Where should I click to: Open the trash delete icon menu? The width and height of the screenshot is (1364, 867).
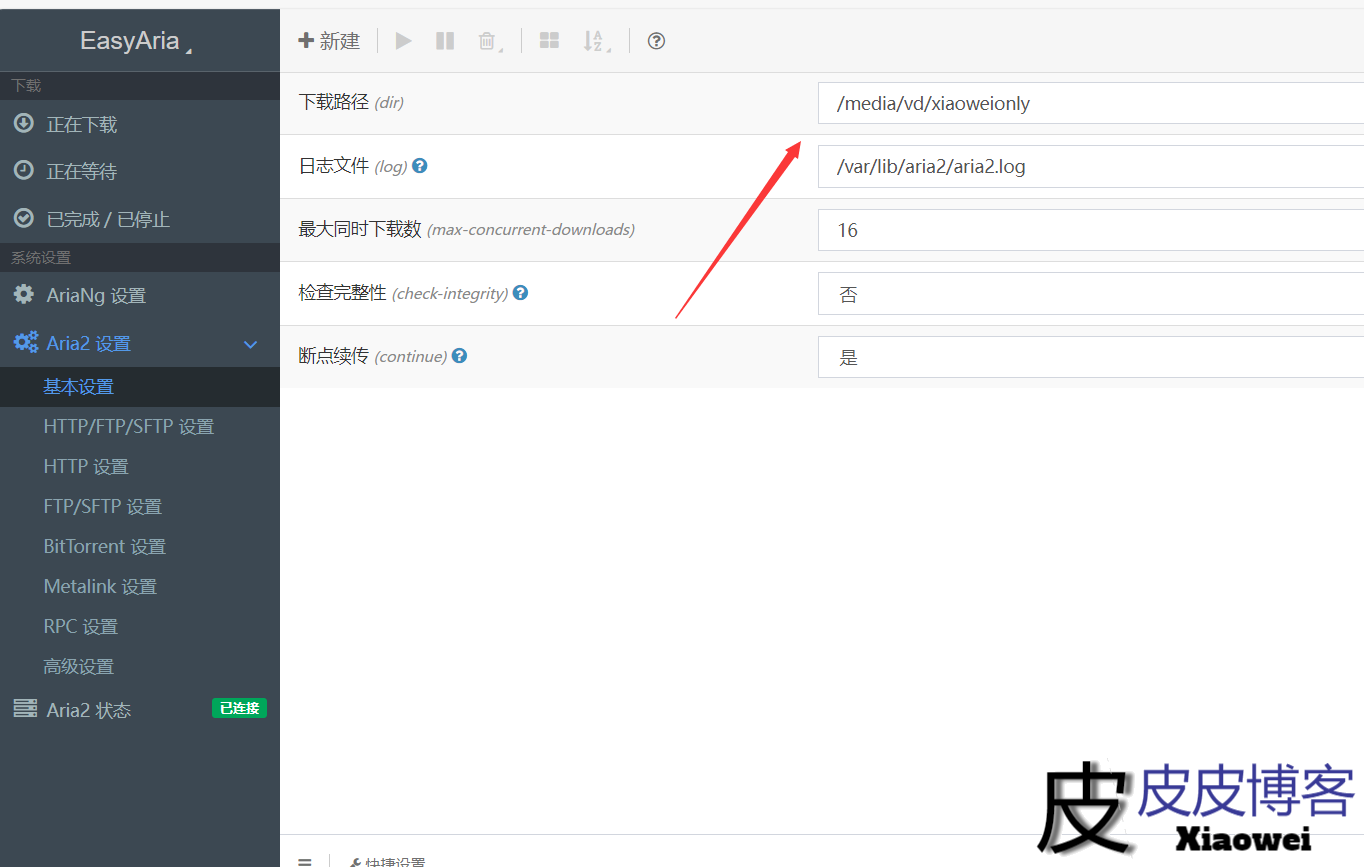[x=488, y=41]
